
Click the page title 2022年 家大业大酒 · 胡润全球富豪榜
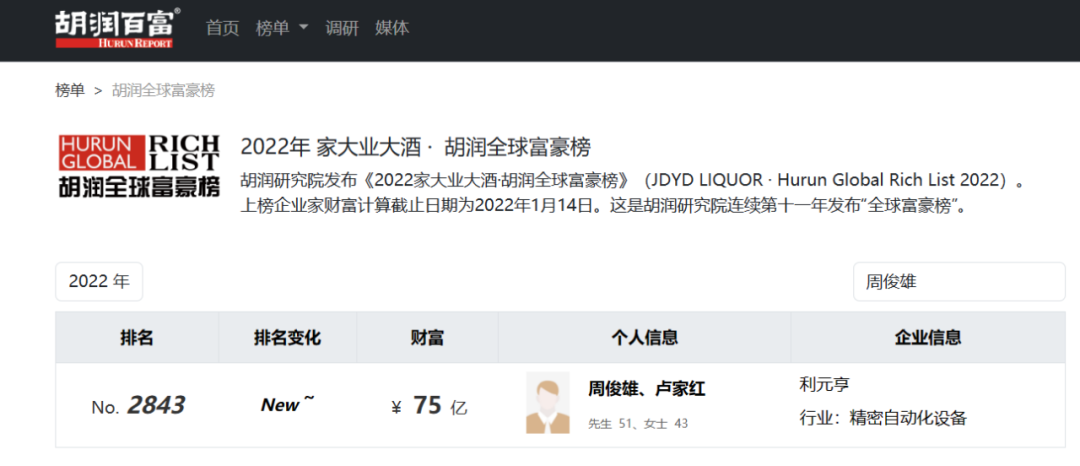point(416,147)
